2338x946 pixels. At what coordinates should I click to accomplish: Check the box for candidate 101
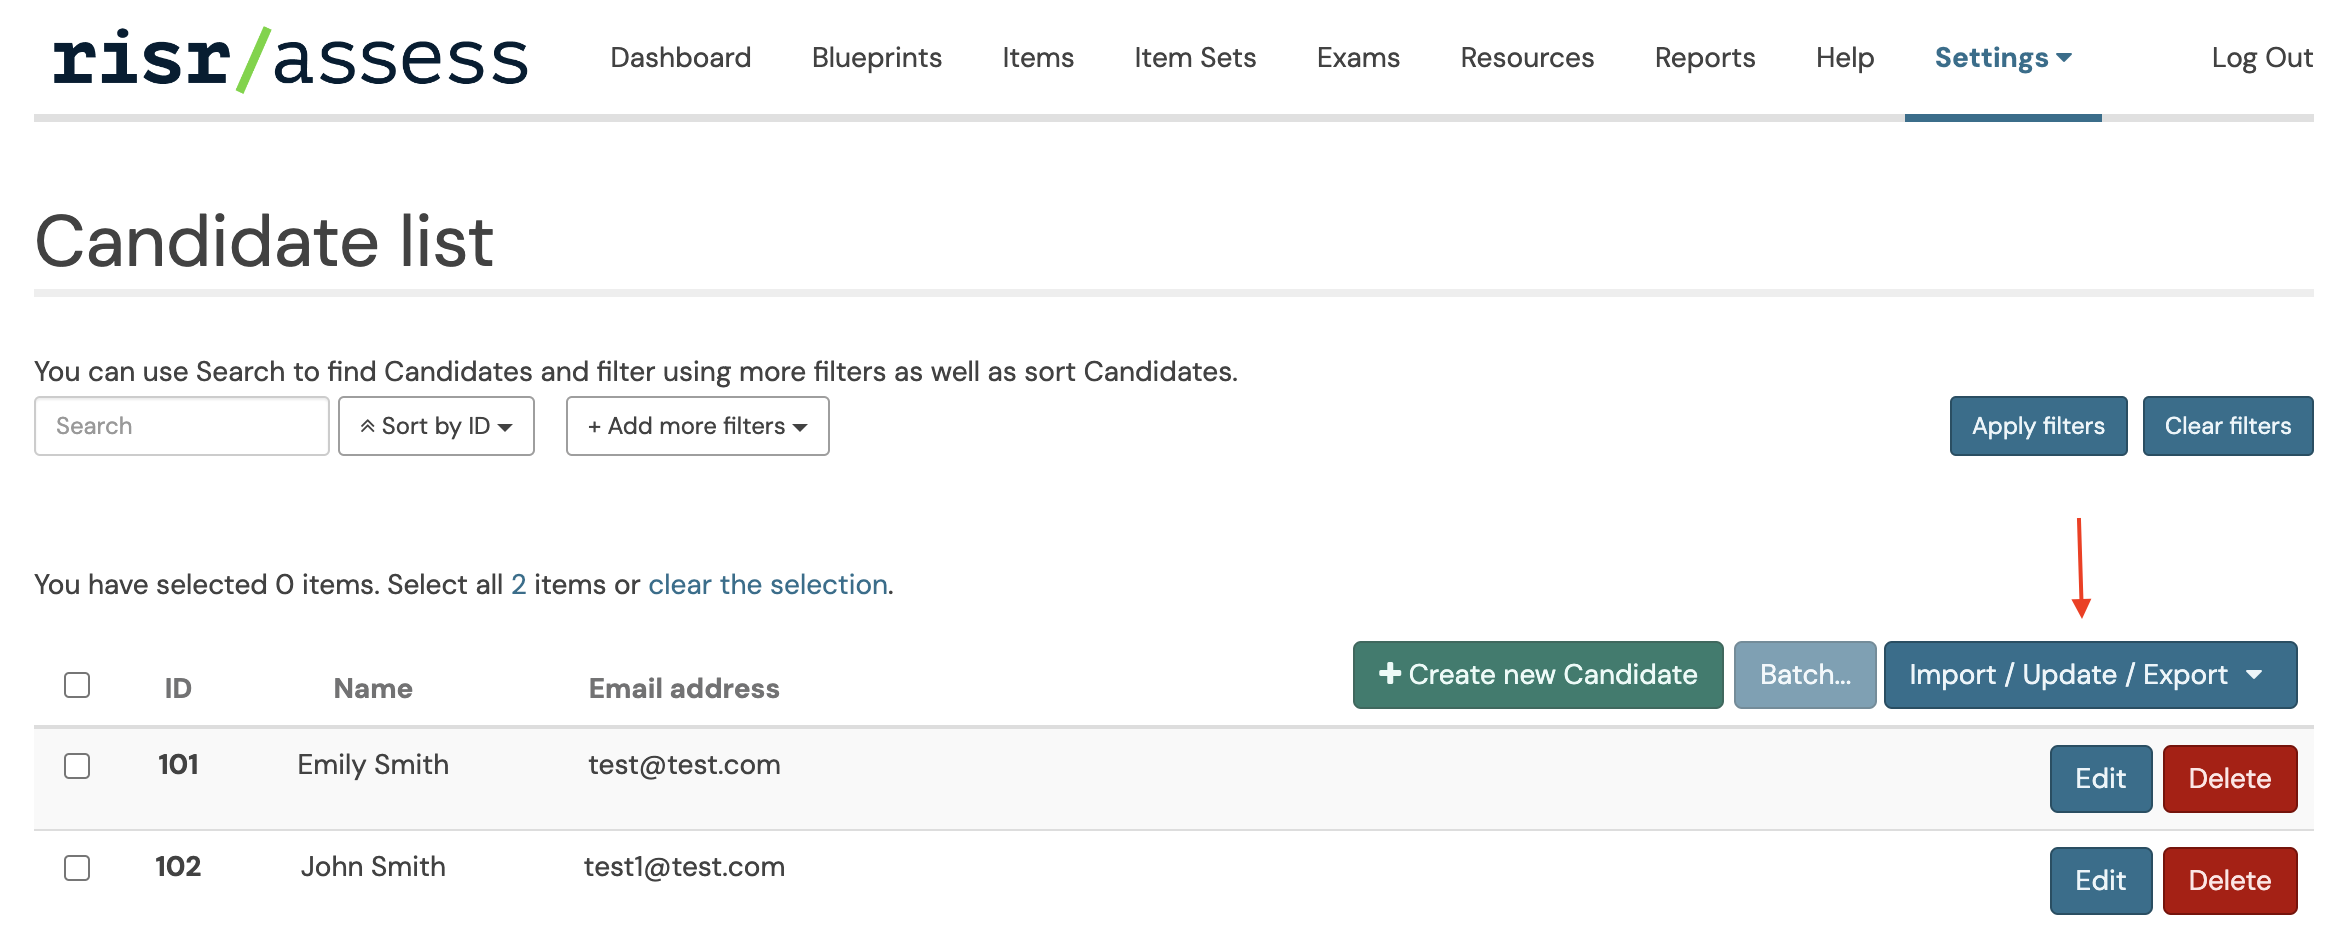tap(77, 766)
